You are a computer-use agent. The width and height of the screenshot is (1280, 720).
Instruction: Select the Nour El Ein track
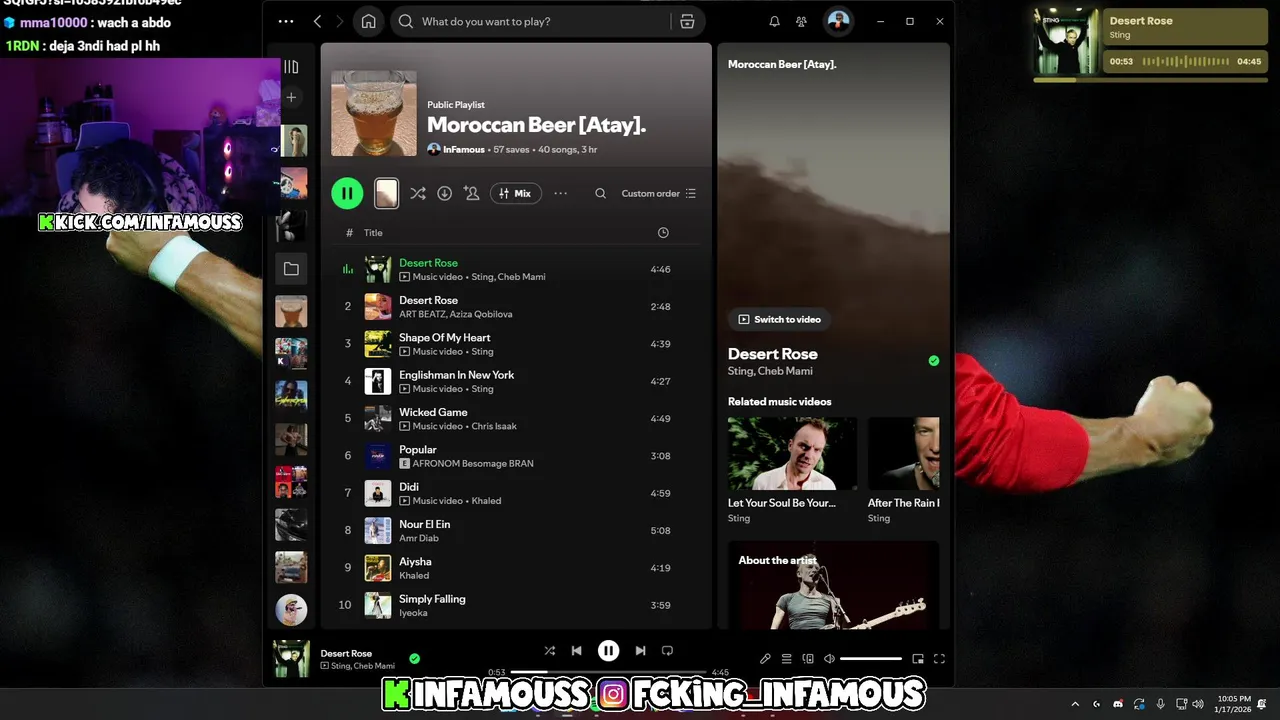point(516,530)
